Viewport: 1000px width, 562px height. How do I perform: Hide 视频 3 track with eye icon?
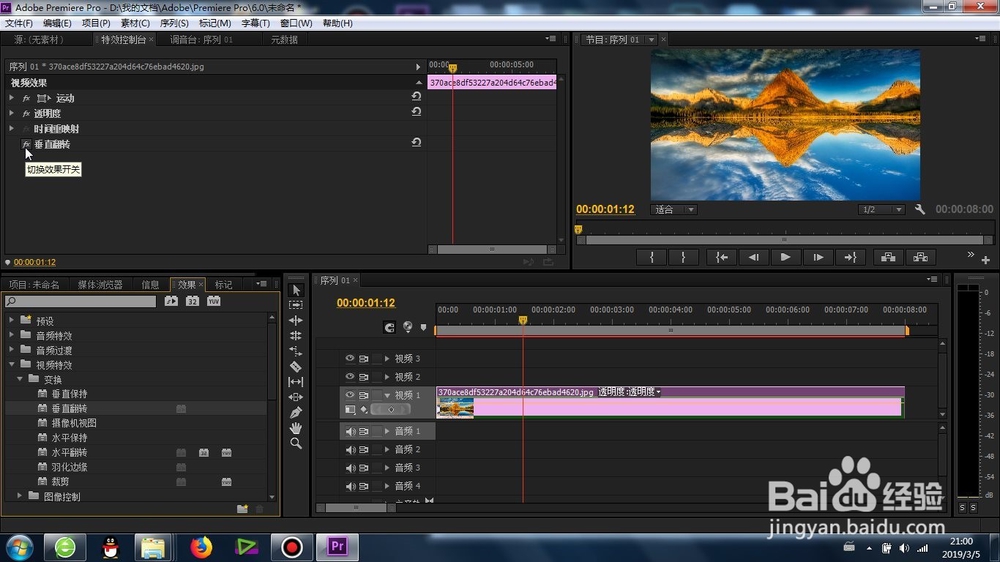[x=349, y=359]
